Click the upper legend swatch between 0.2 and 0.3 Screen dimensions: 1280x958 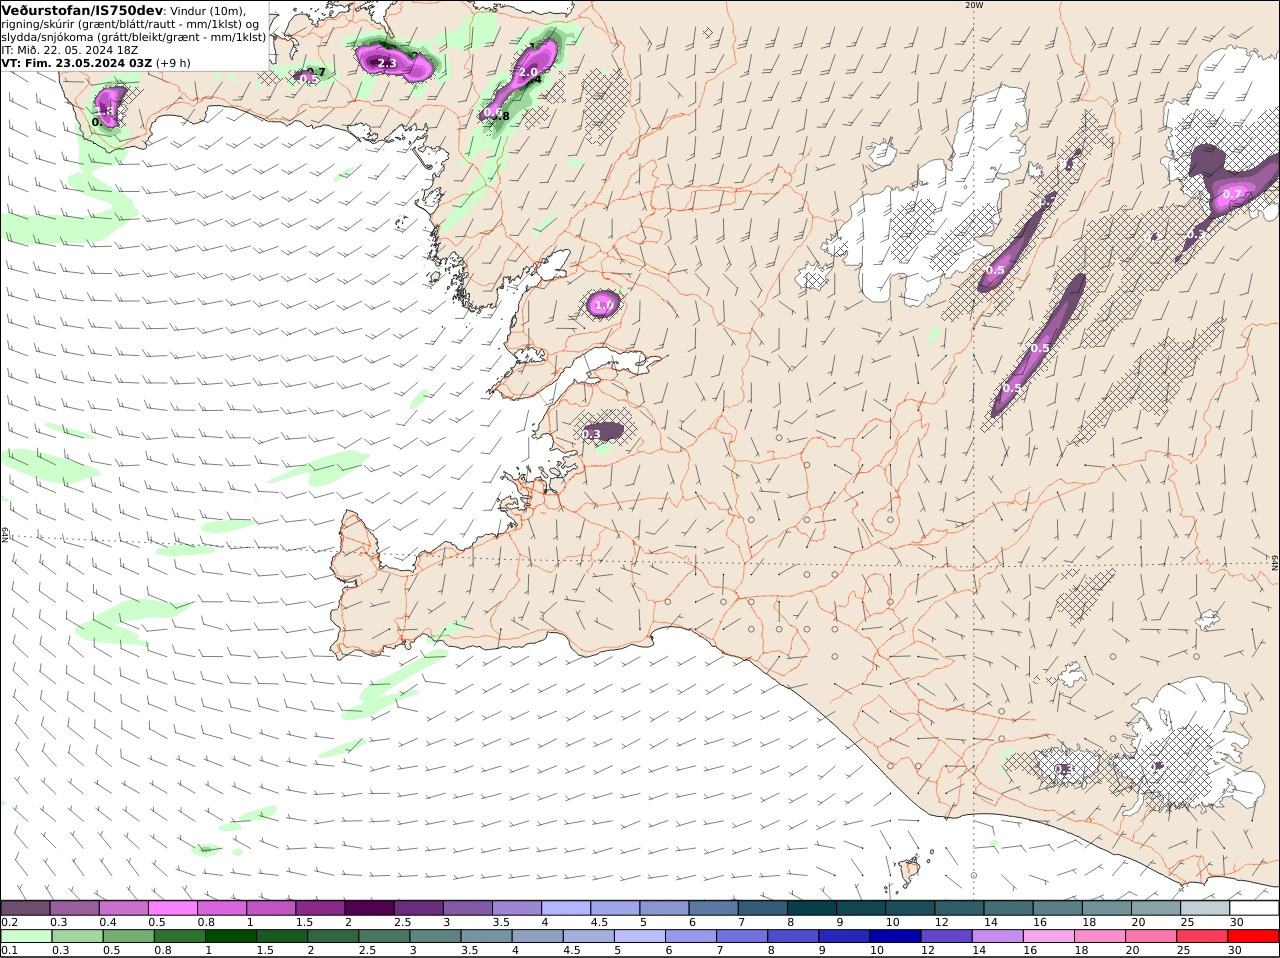(26, 908)
